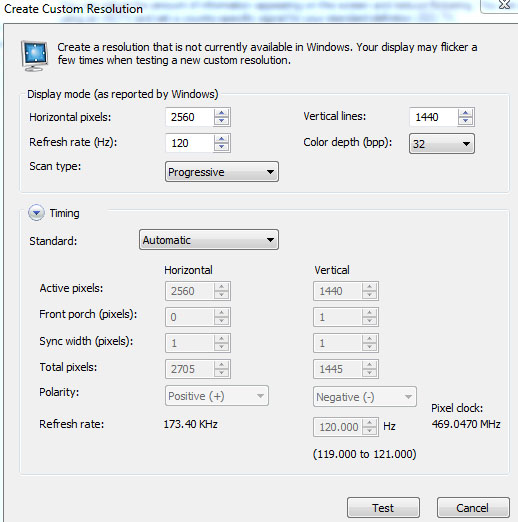
Task: Open vertical Polarity Negative (-) dropdown
Action: point(365,397)
